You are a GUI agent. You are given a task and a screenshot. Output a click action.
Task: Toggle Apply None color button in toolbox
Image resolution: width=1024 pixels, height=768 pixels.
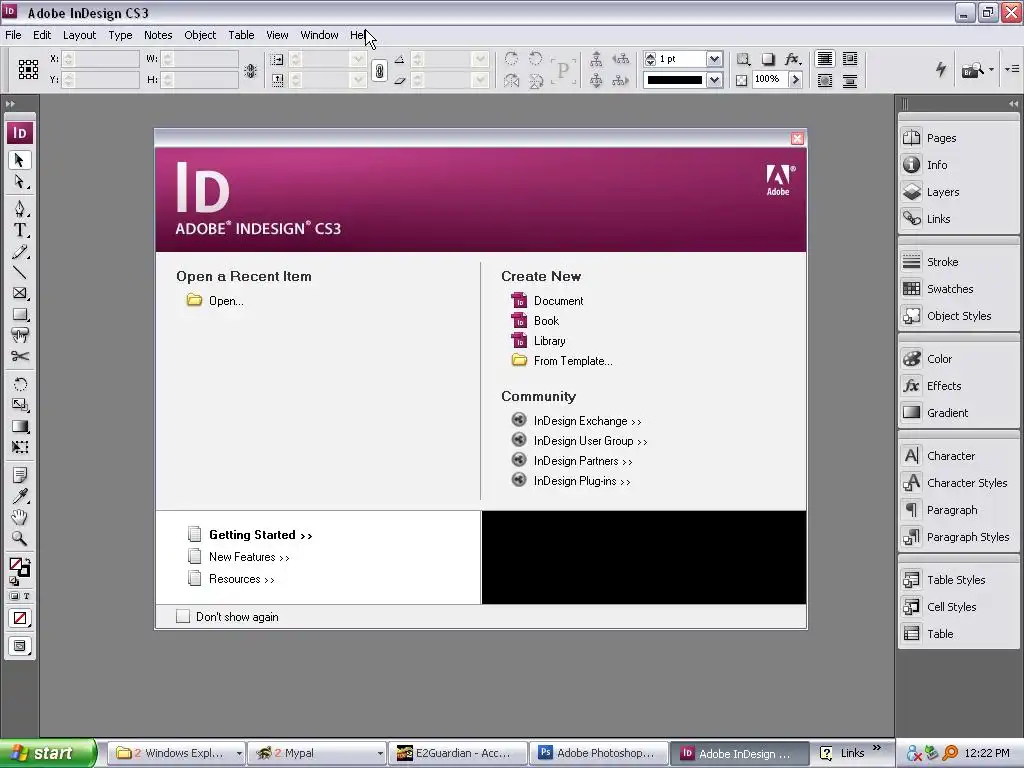click(20, 618)
